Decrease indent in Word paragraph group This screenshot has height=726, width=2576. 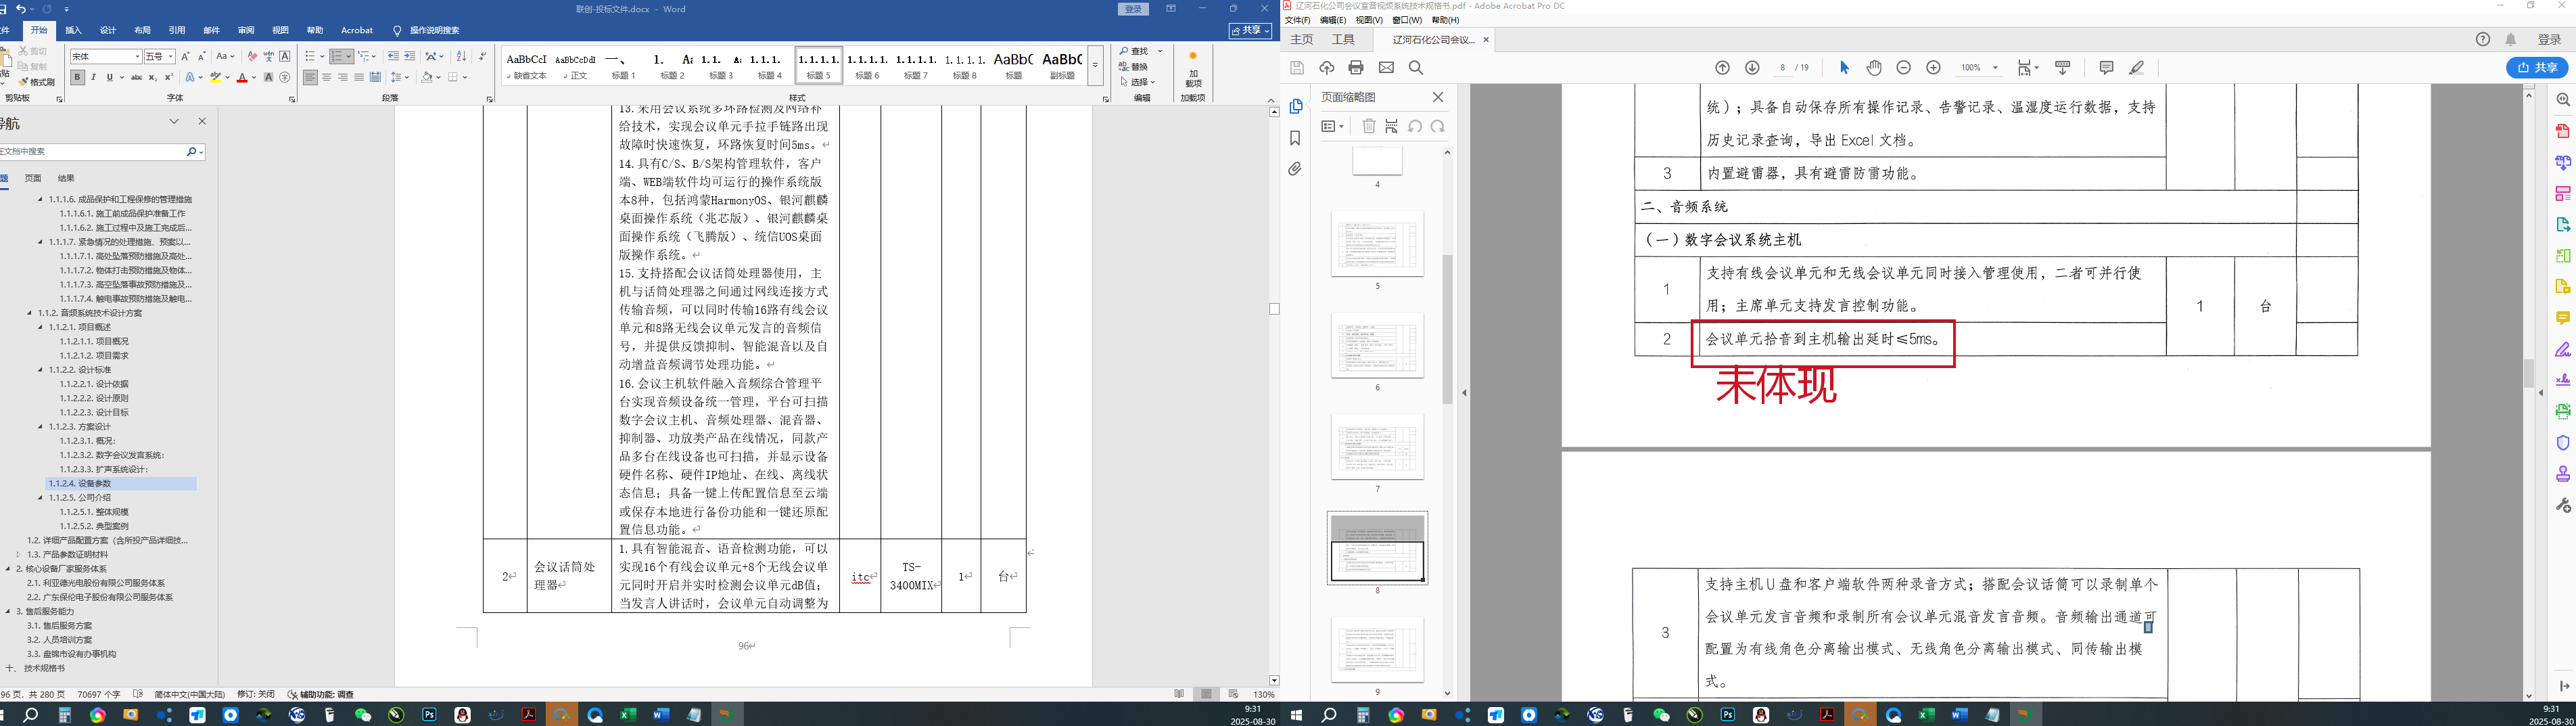pos(393,56)
